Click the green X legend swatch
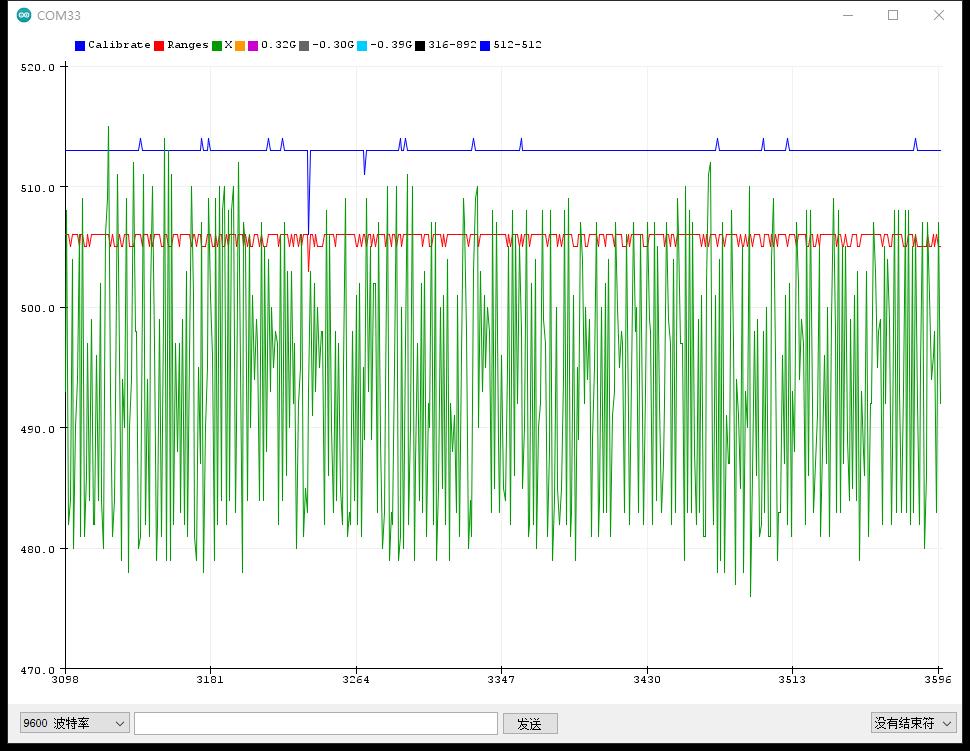 click(217, 46)
